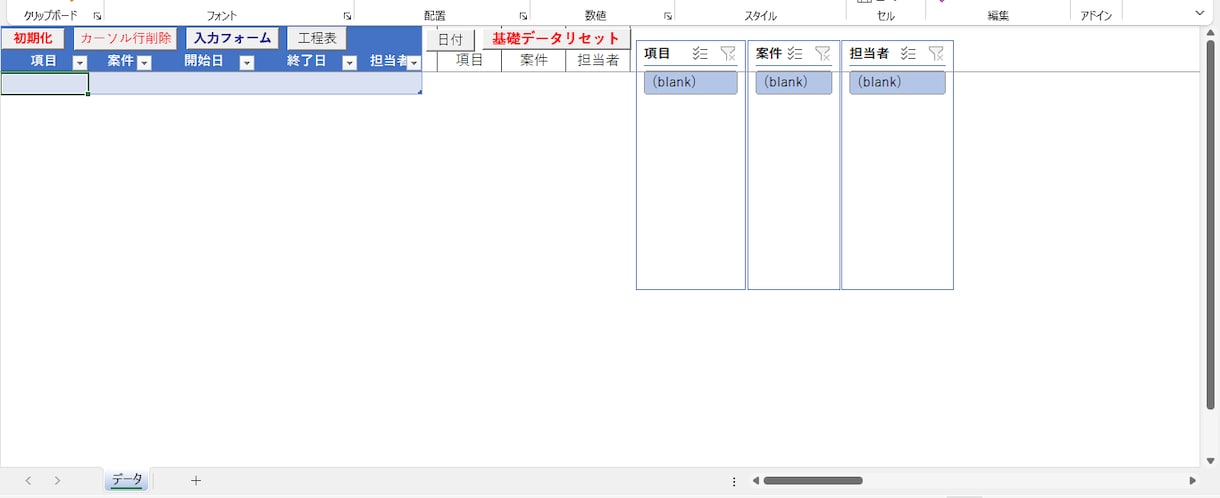Select (blank) in the 案件 slicer
Viewport: 1220px width, 498px height.
coord(794,83)
